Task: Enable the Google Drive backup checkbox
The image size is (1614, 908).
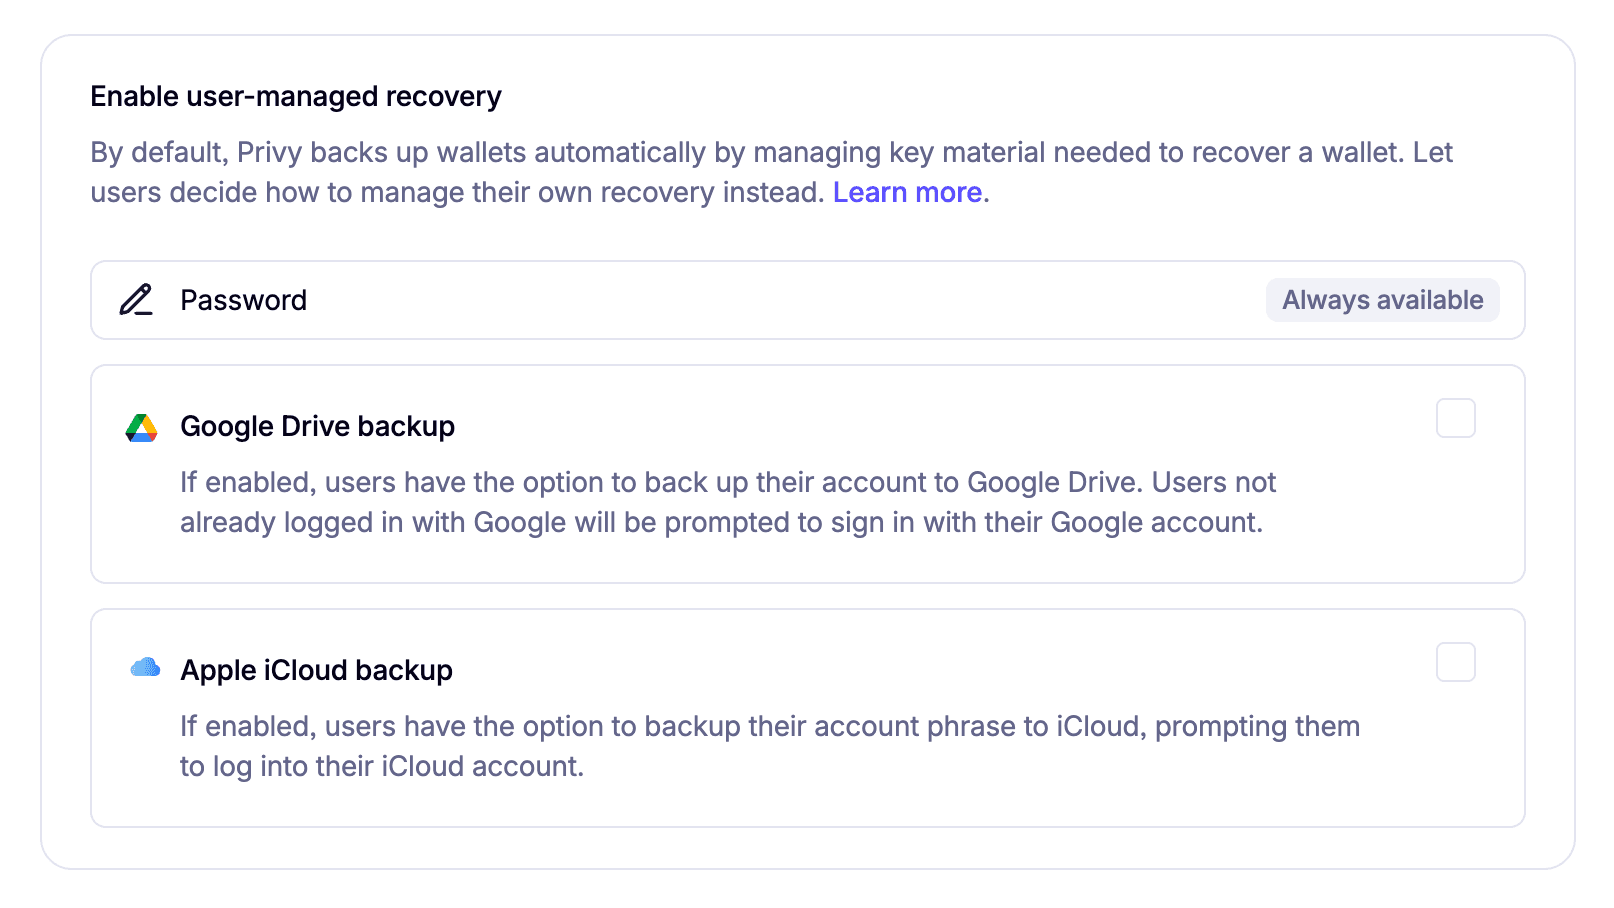Action: 1455,418
